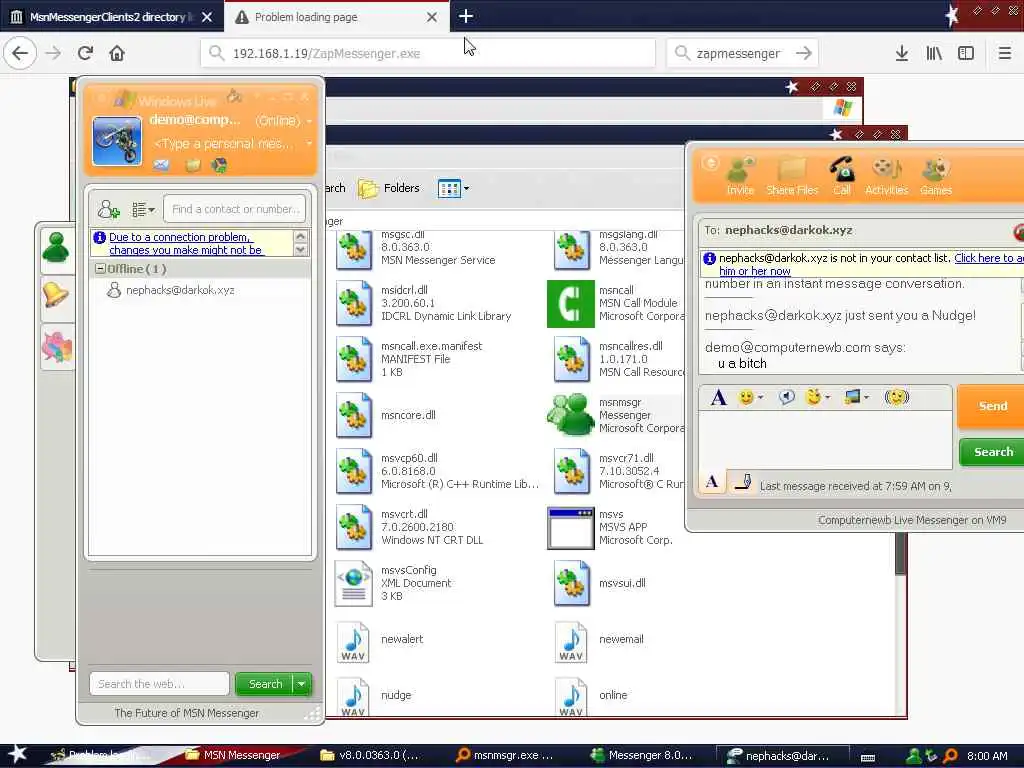This screenshot has height=768, width=1024.
Task: Click the voice clip icon
Action: point(786,397)
